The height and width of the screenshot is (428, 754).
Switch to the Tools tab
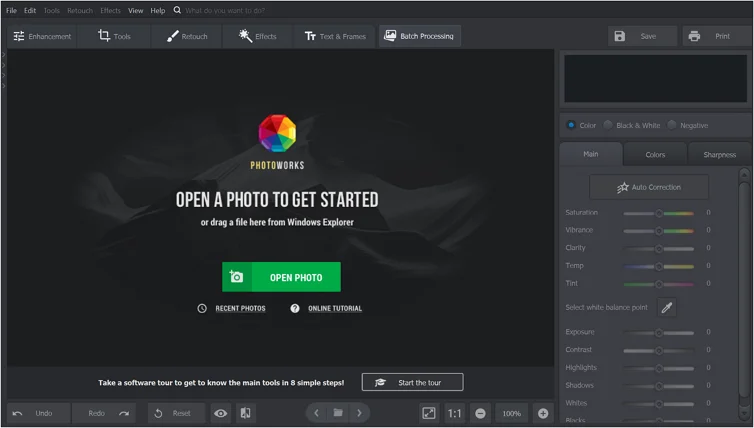114,37
